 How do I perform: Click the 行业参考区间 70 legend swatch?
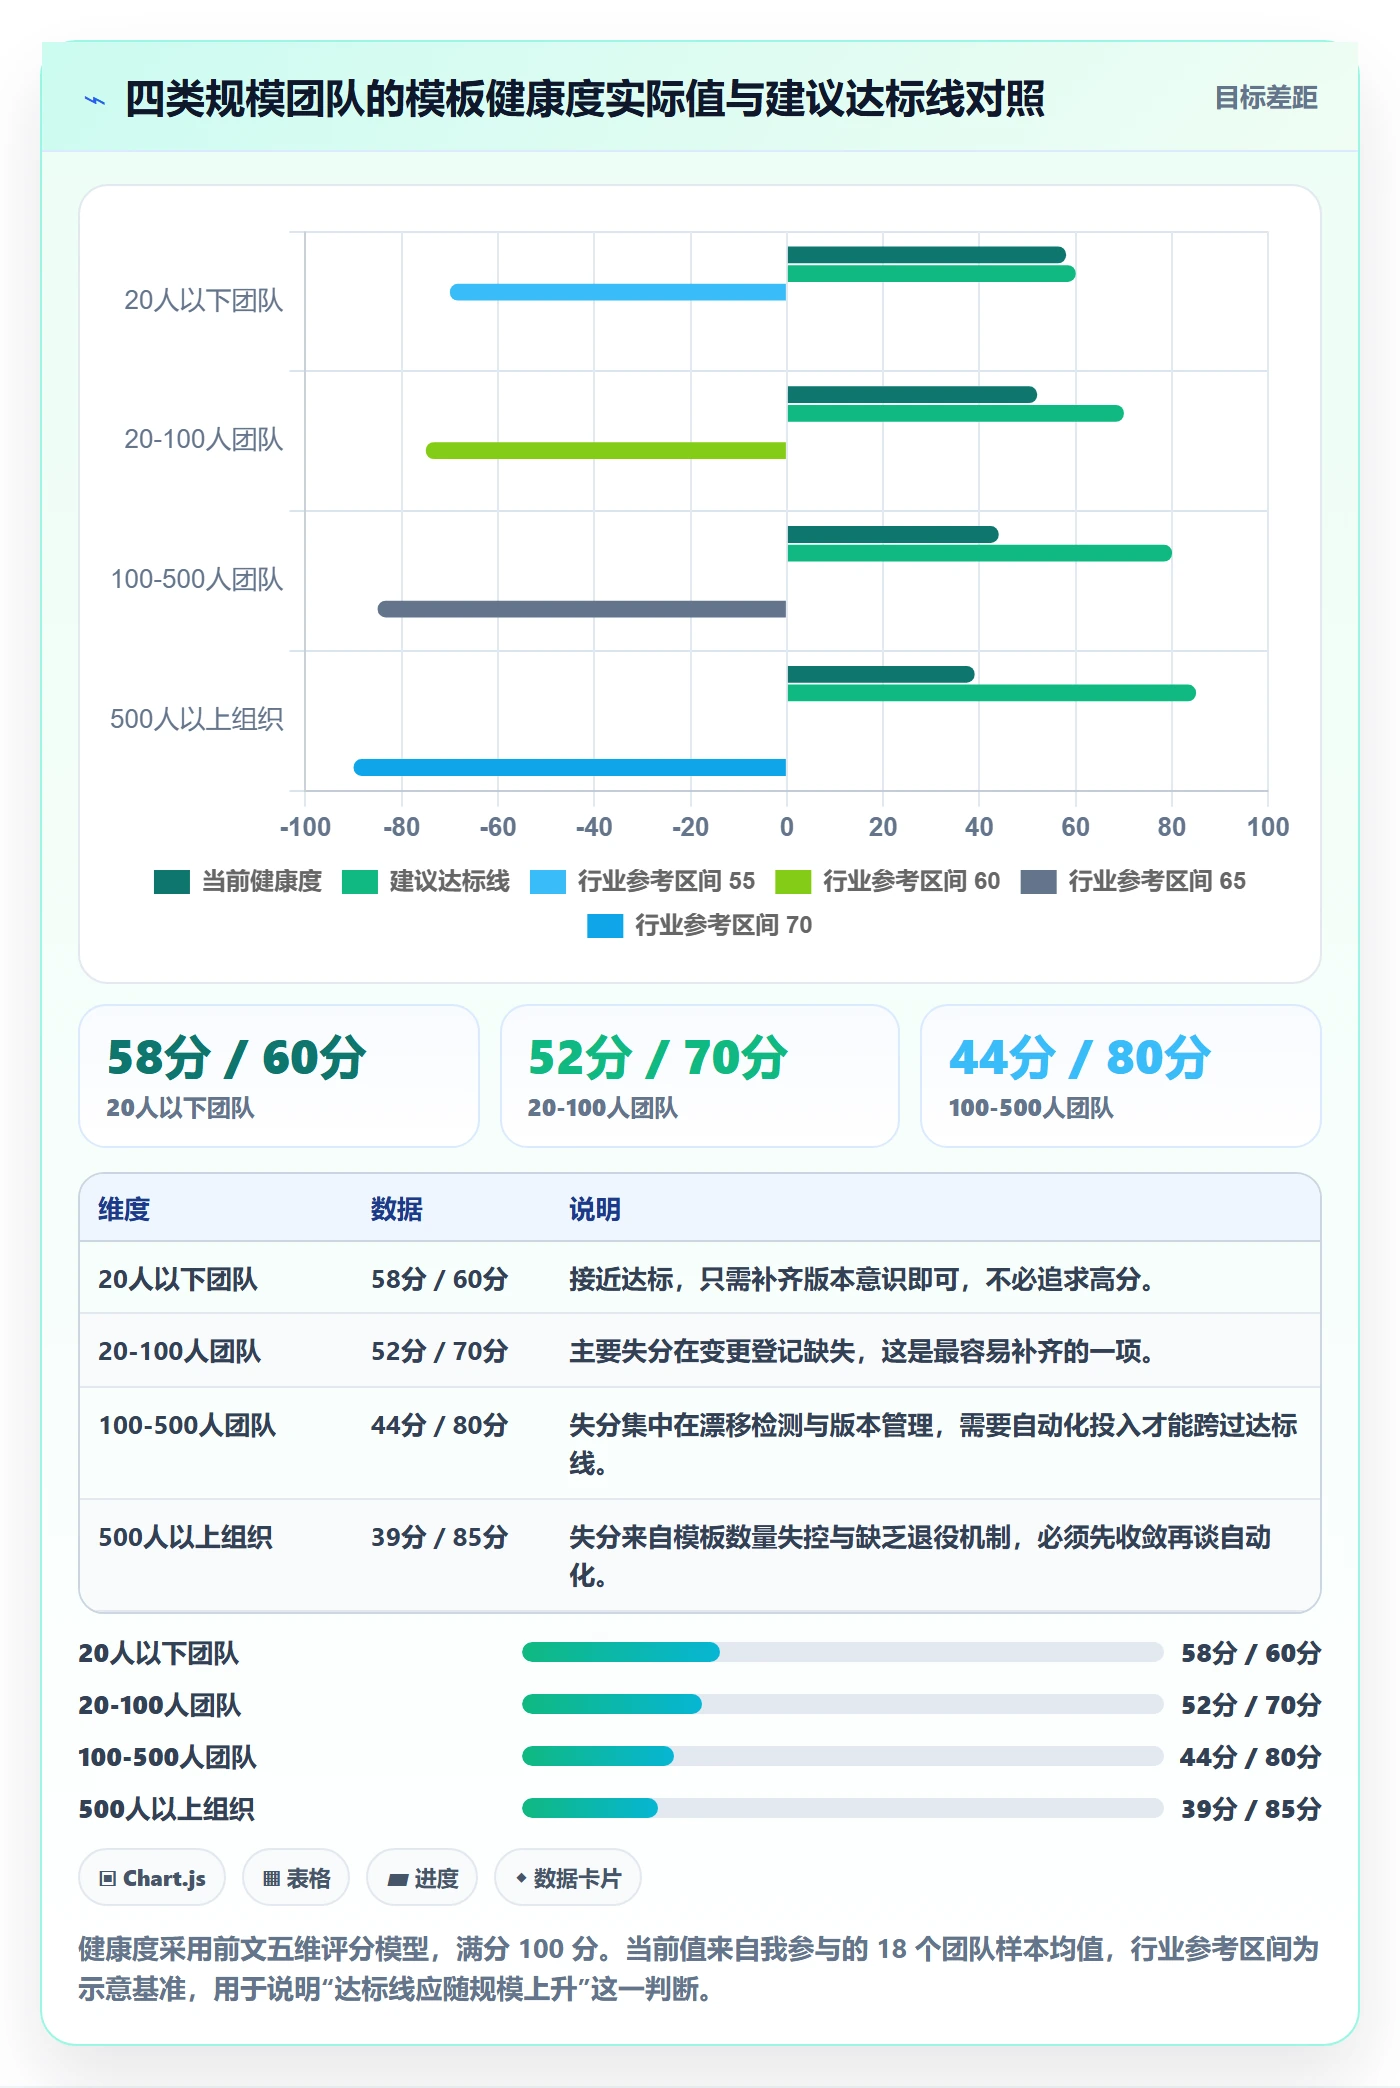605,925
